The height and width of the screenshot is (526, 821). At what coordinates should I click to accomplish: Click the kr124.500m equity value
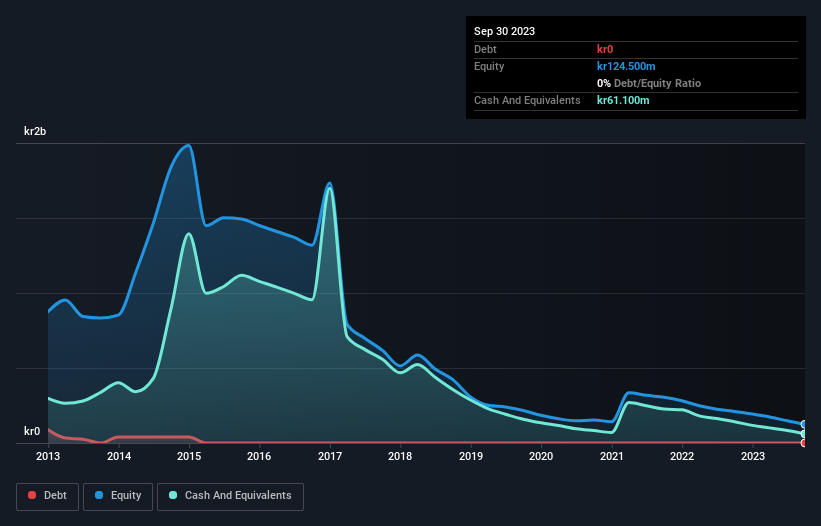[626, 66]
